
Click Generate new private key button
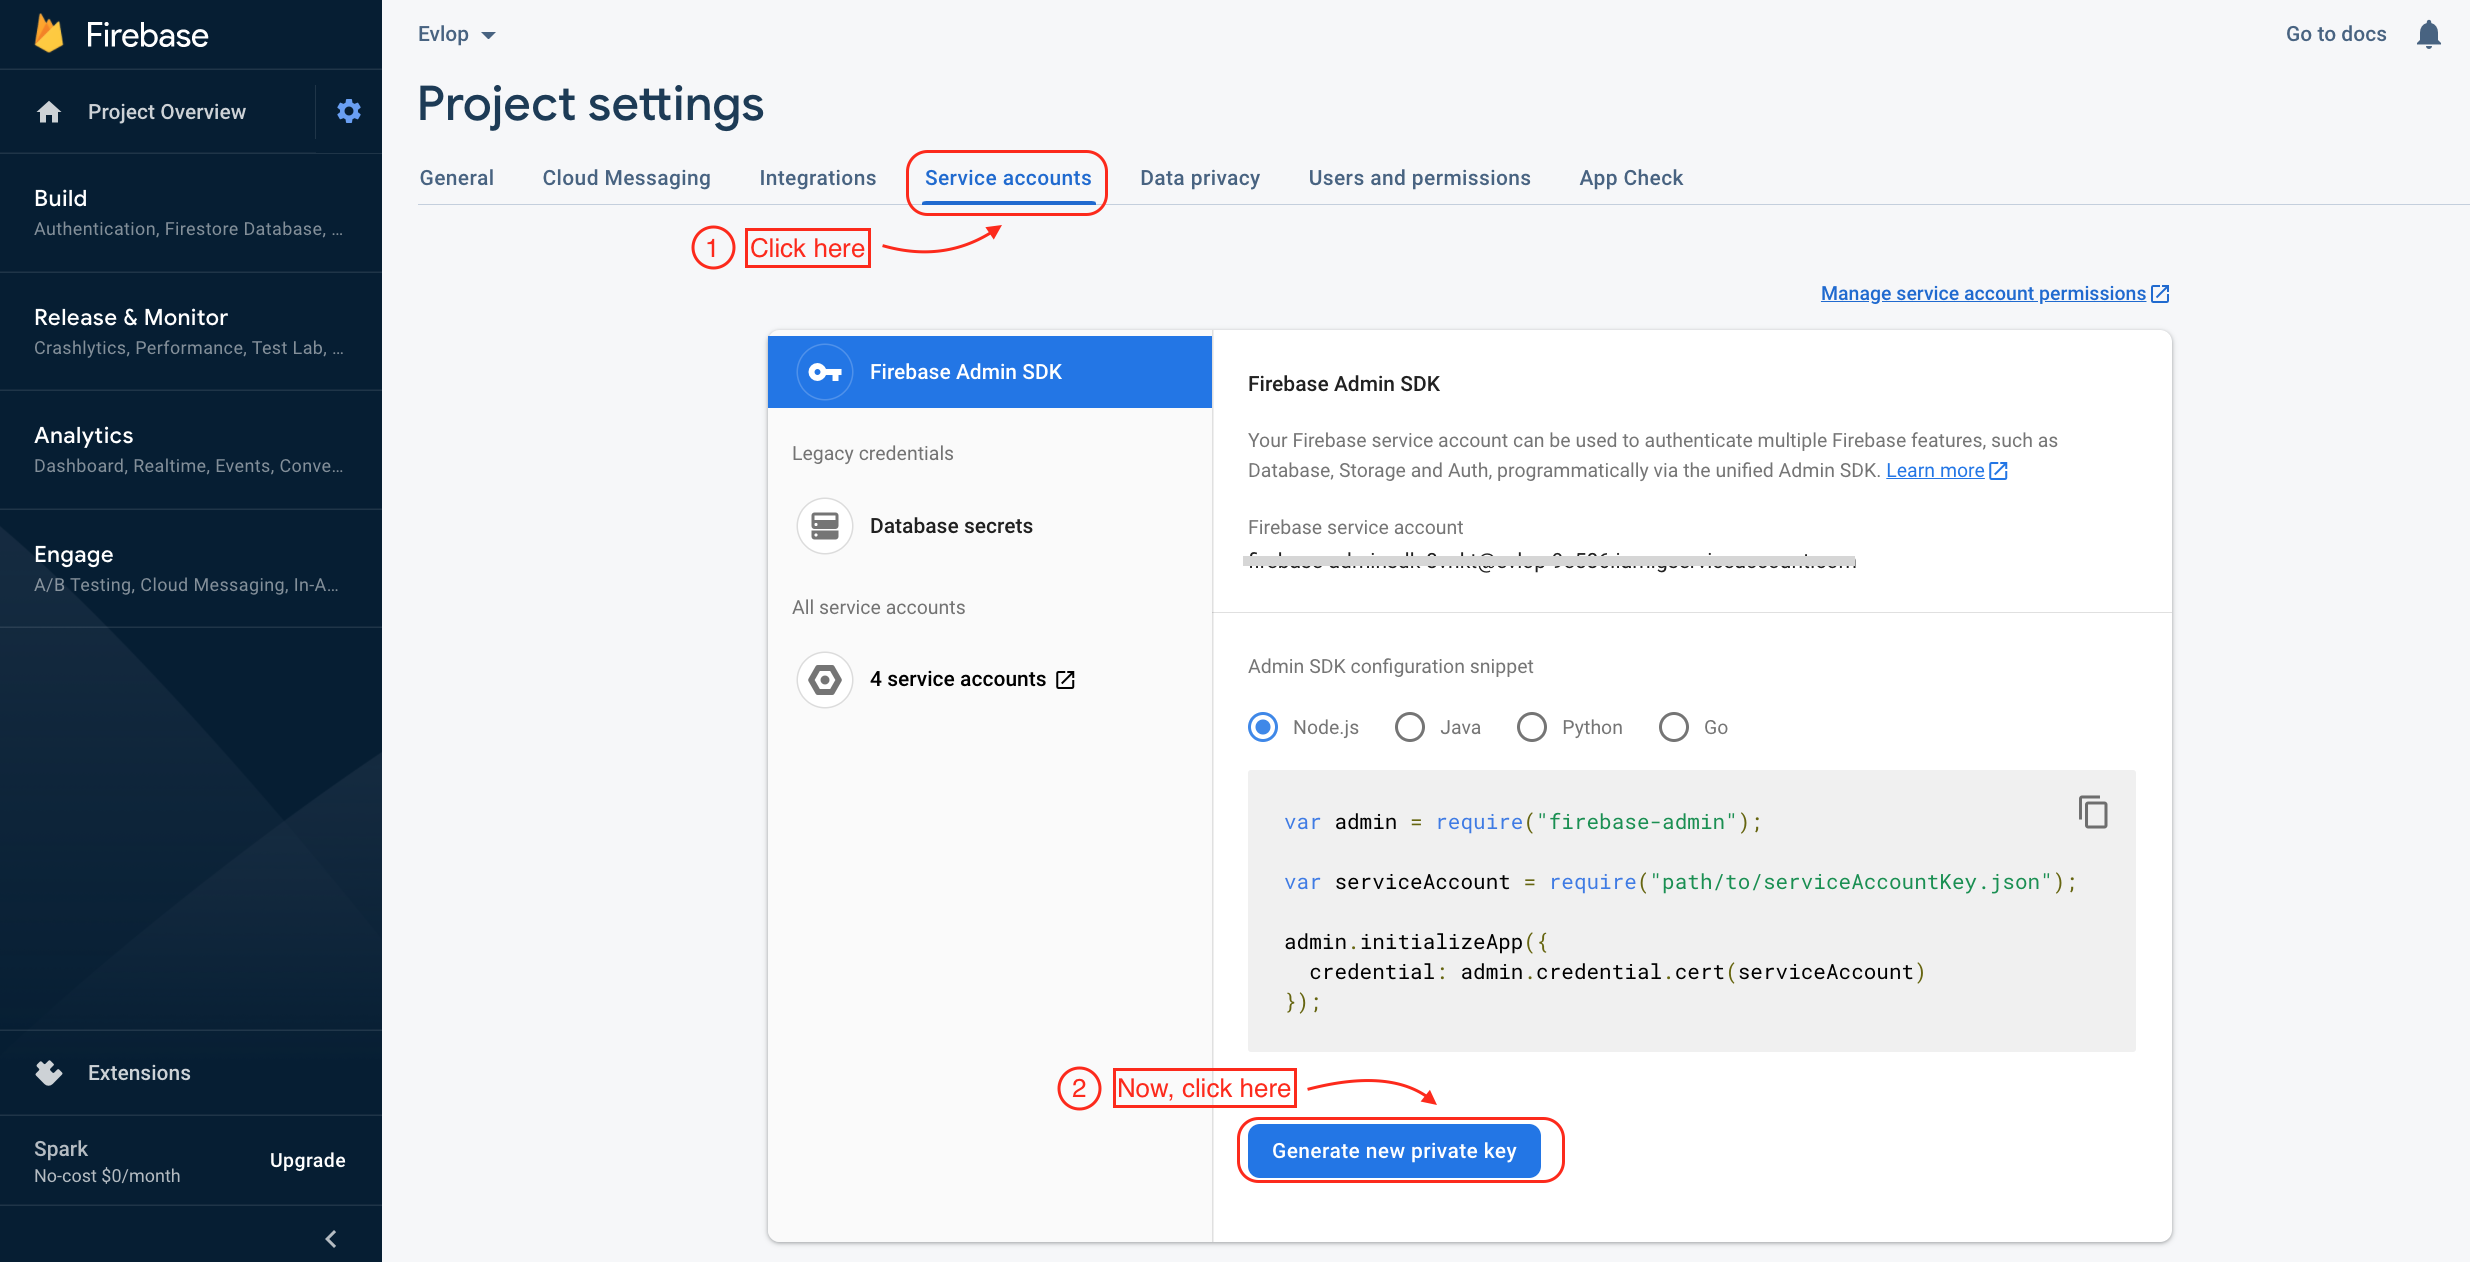pos(1394,1151)
